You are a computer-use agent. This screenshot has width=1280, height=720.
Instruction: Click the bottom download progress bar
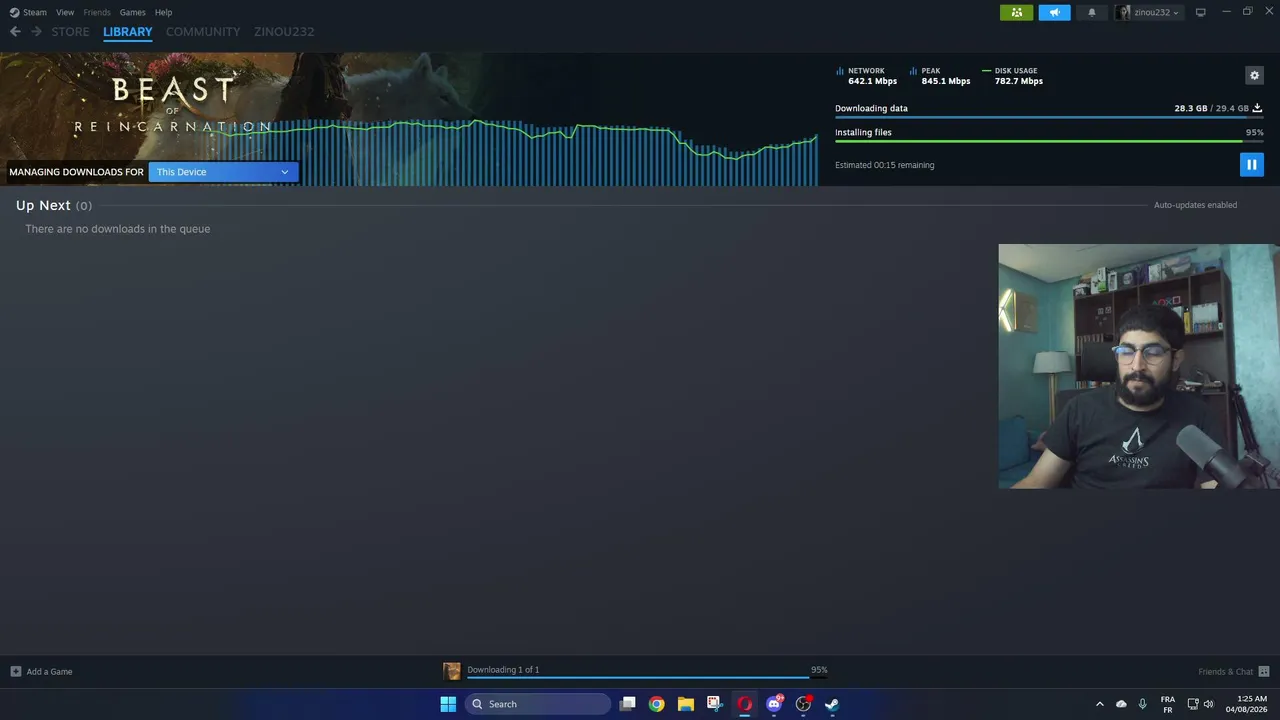(647, 678)
